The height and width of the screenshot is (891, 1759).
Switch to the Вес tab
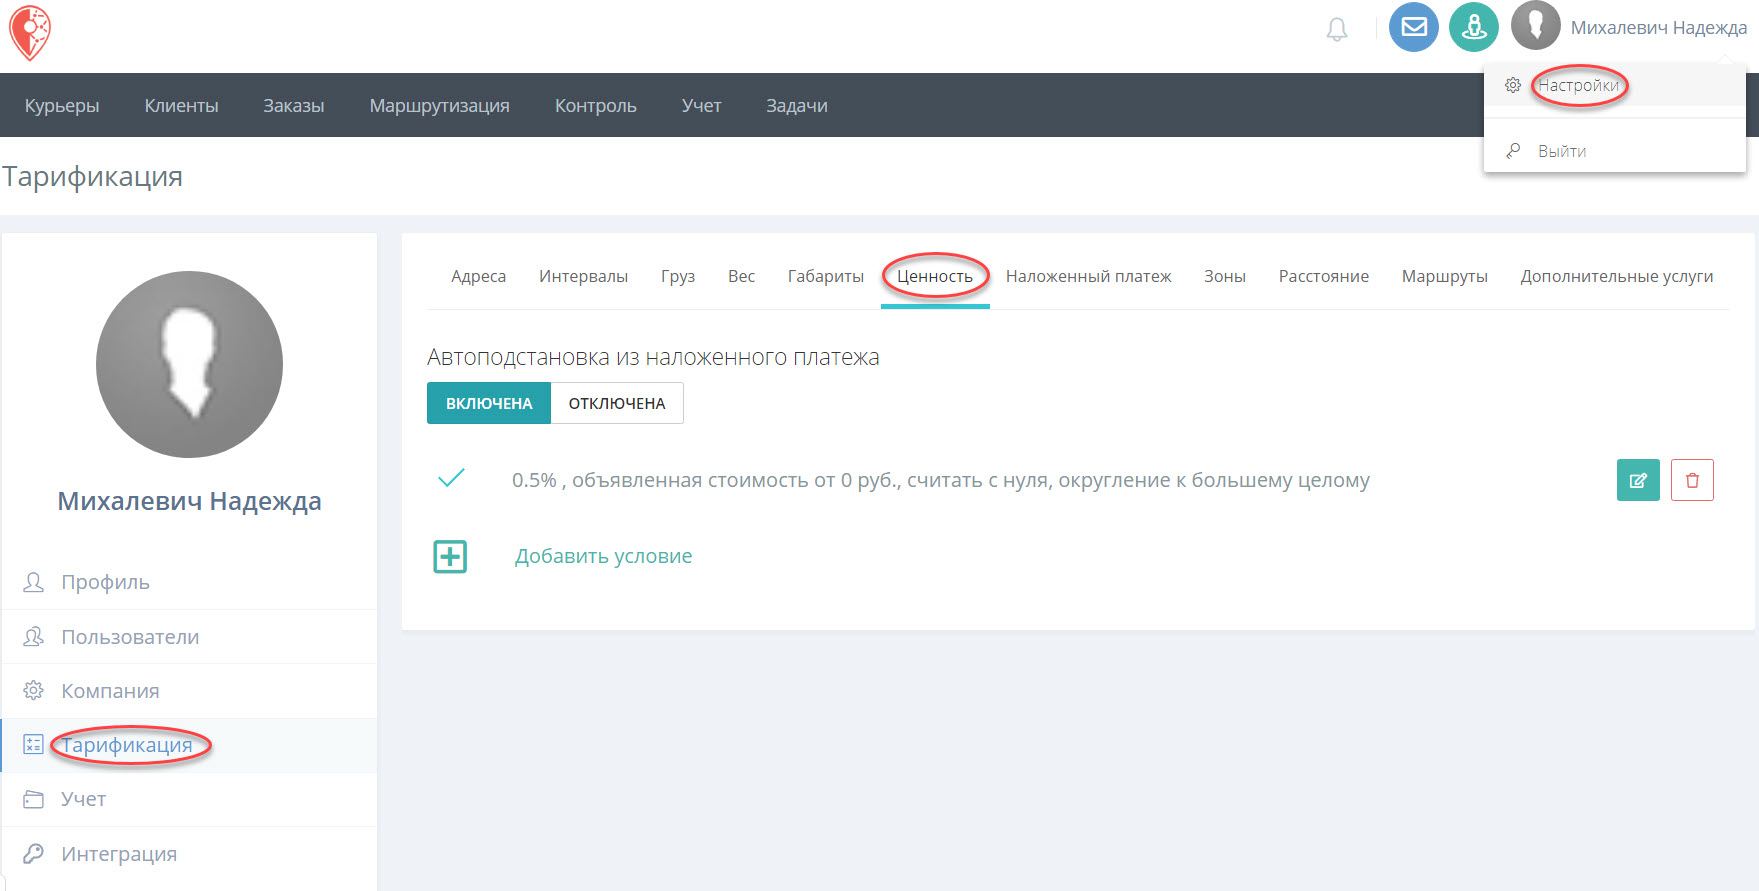741,276
